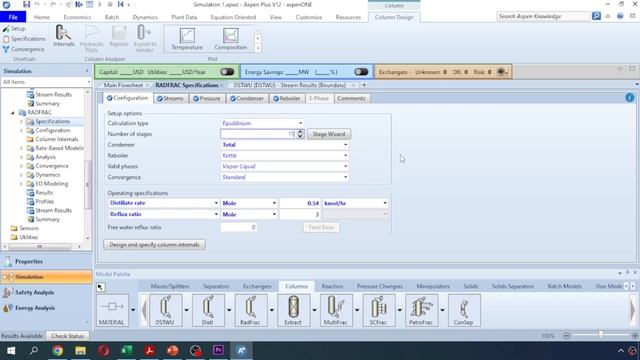Increase the number of stages with the spinner
Viewport: 640px width, 360px height.
(x=300, y=131)
